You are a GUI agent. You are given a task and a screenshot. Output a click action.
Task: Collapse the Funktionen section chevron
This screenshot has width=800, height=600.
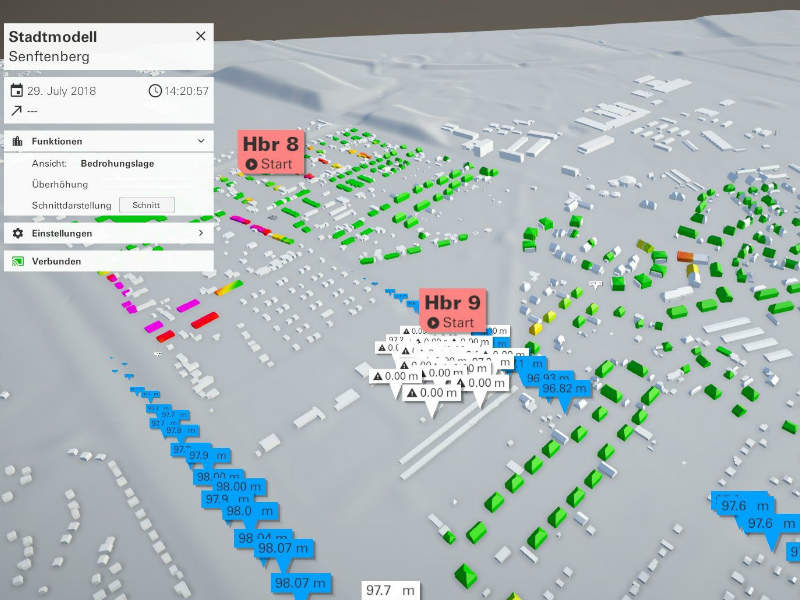(x=200, y=142)
